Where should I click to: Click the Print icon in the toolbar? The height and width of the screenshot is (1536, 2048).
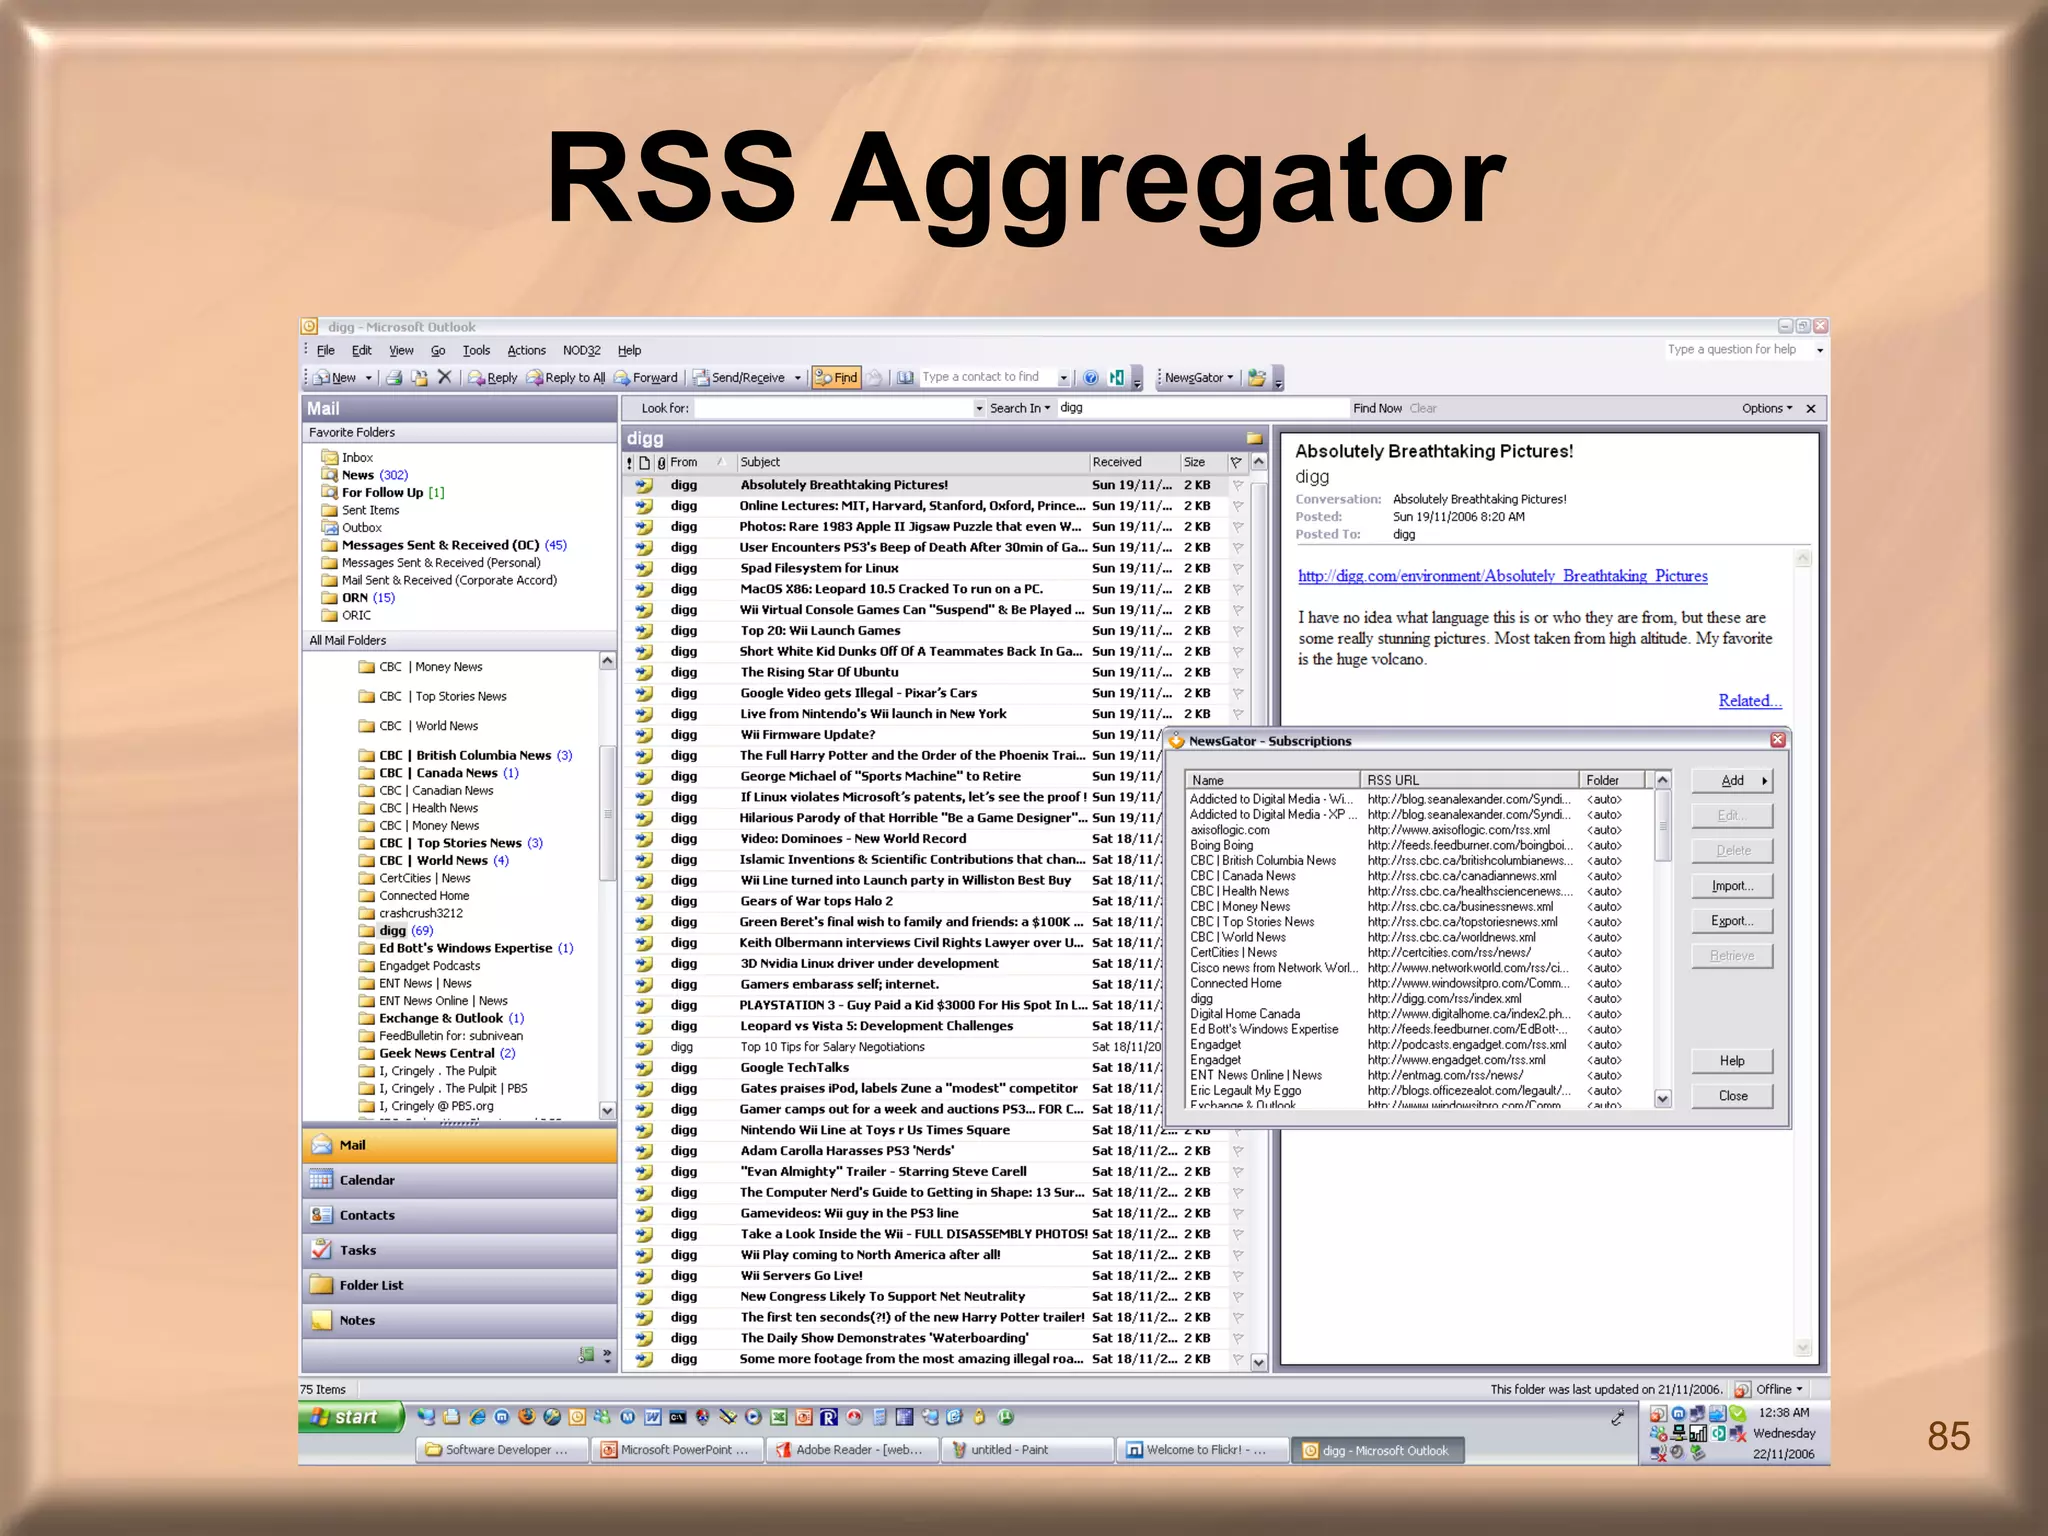click(395, 377)
